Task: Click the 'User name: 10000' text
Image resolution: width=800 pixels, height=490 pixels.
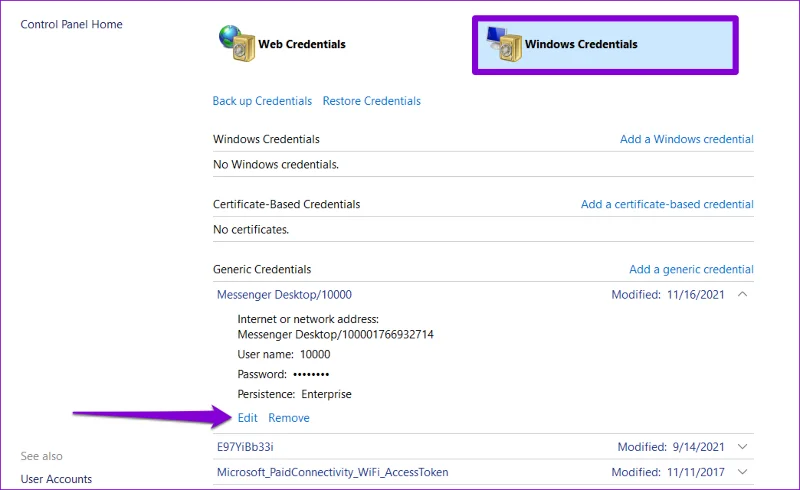Action: pyautogui.click(x=284, y=355)
